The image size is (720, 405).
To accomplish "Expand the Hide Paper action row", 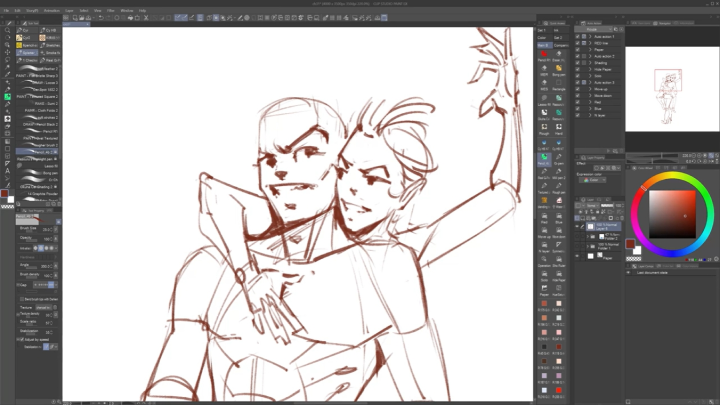I will tap(590, 69).
